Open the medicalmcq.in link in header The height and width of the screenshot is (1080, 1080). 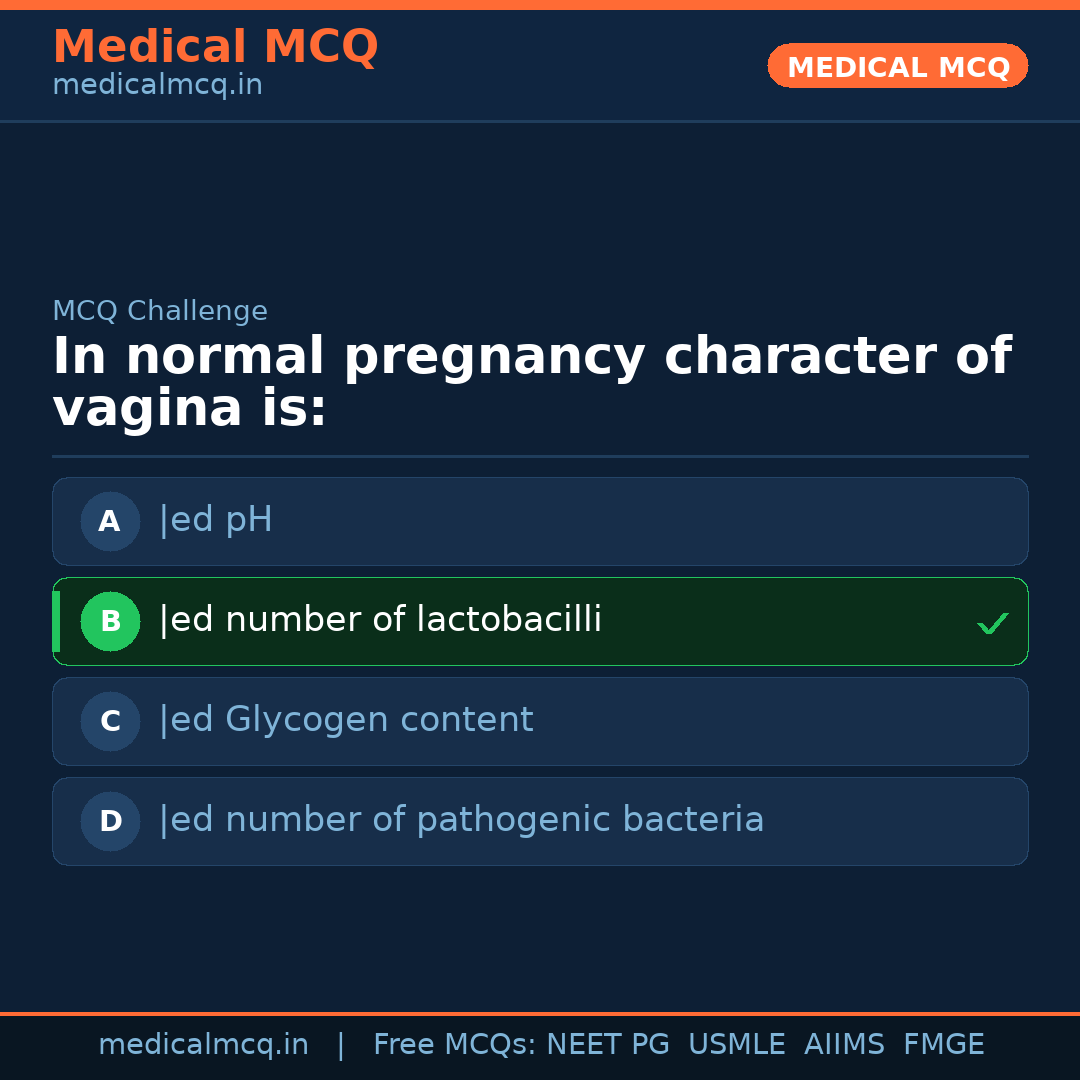pos(156,84)
